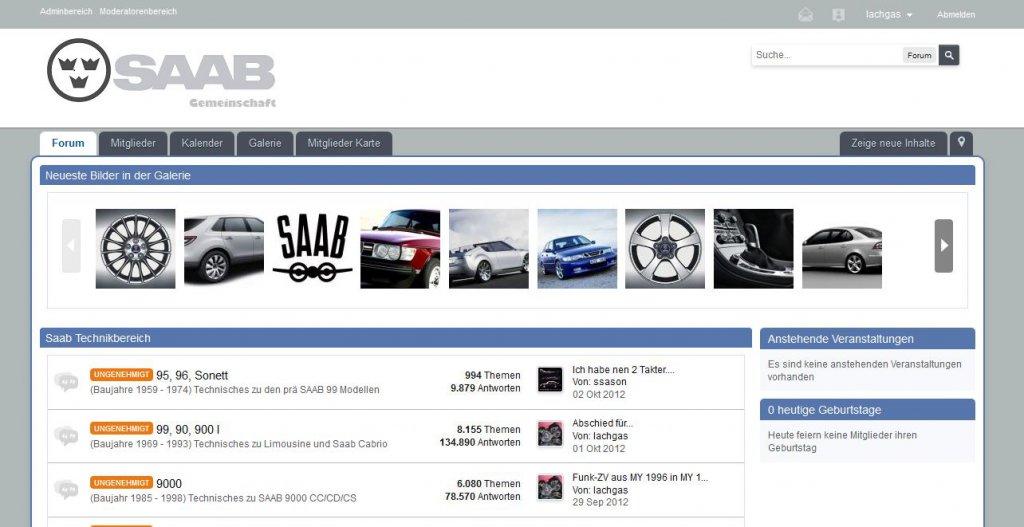Click lachgas's avatar in the 9000 row
The image size is (1024, 527).
550,487
